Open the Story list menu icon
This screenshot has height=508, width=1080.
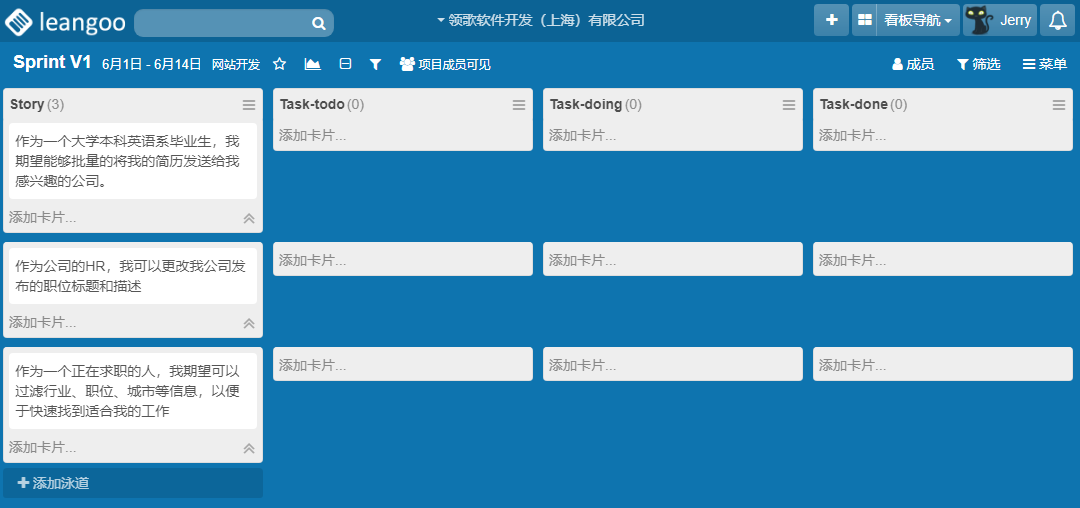249,105
